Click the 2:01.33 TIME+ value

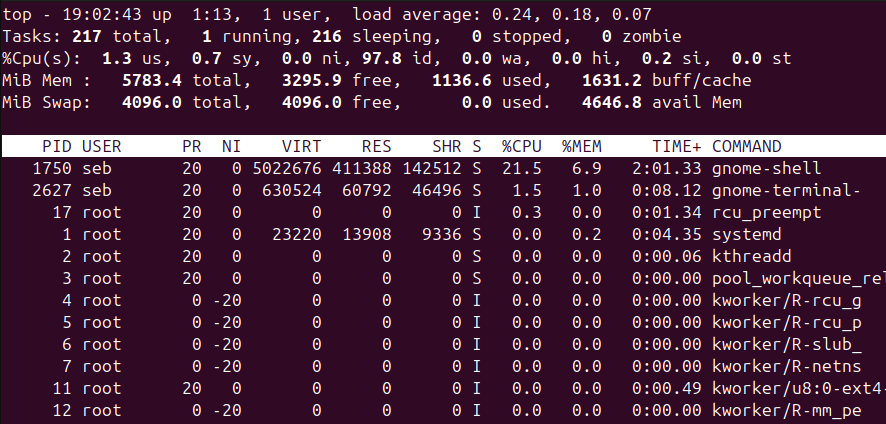pyautogui.click(x=667, y=168)
